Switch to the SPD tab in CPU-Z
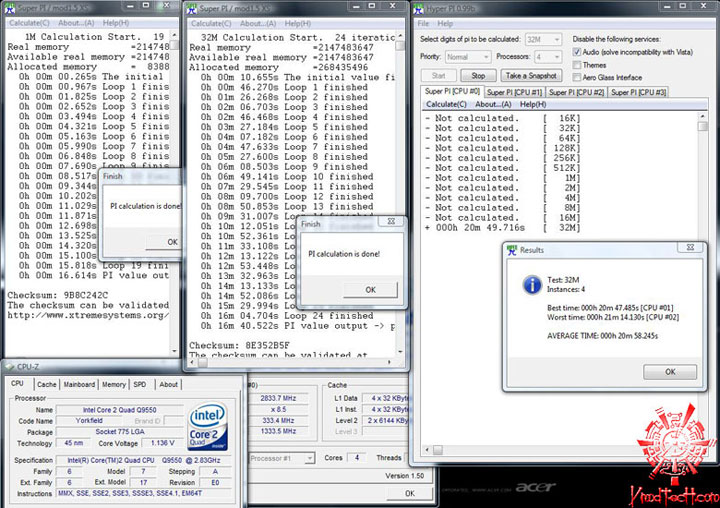Viewport: 720px width, 508px height. 140,384
